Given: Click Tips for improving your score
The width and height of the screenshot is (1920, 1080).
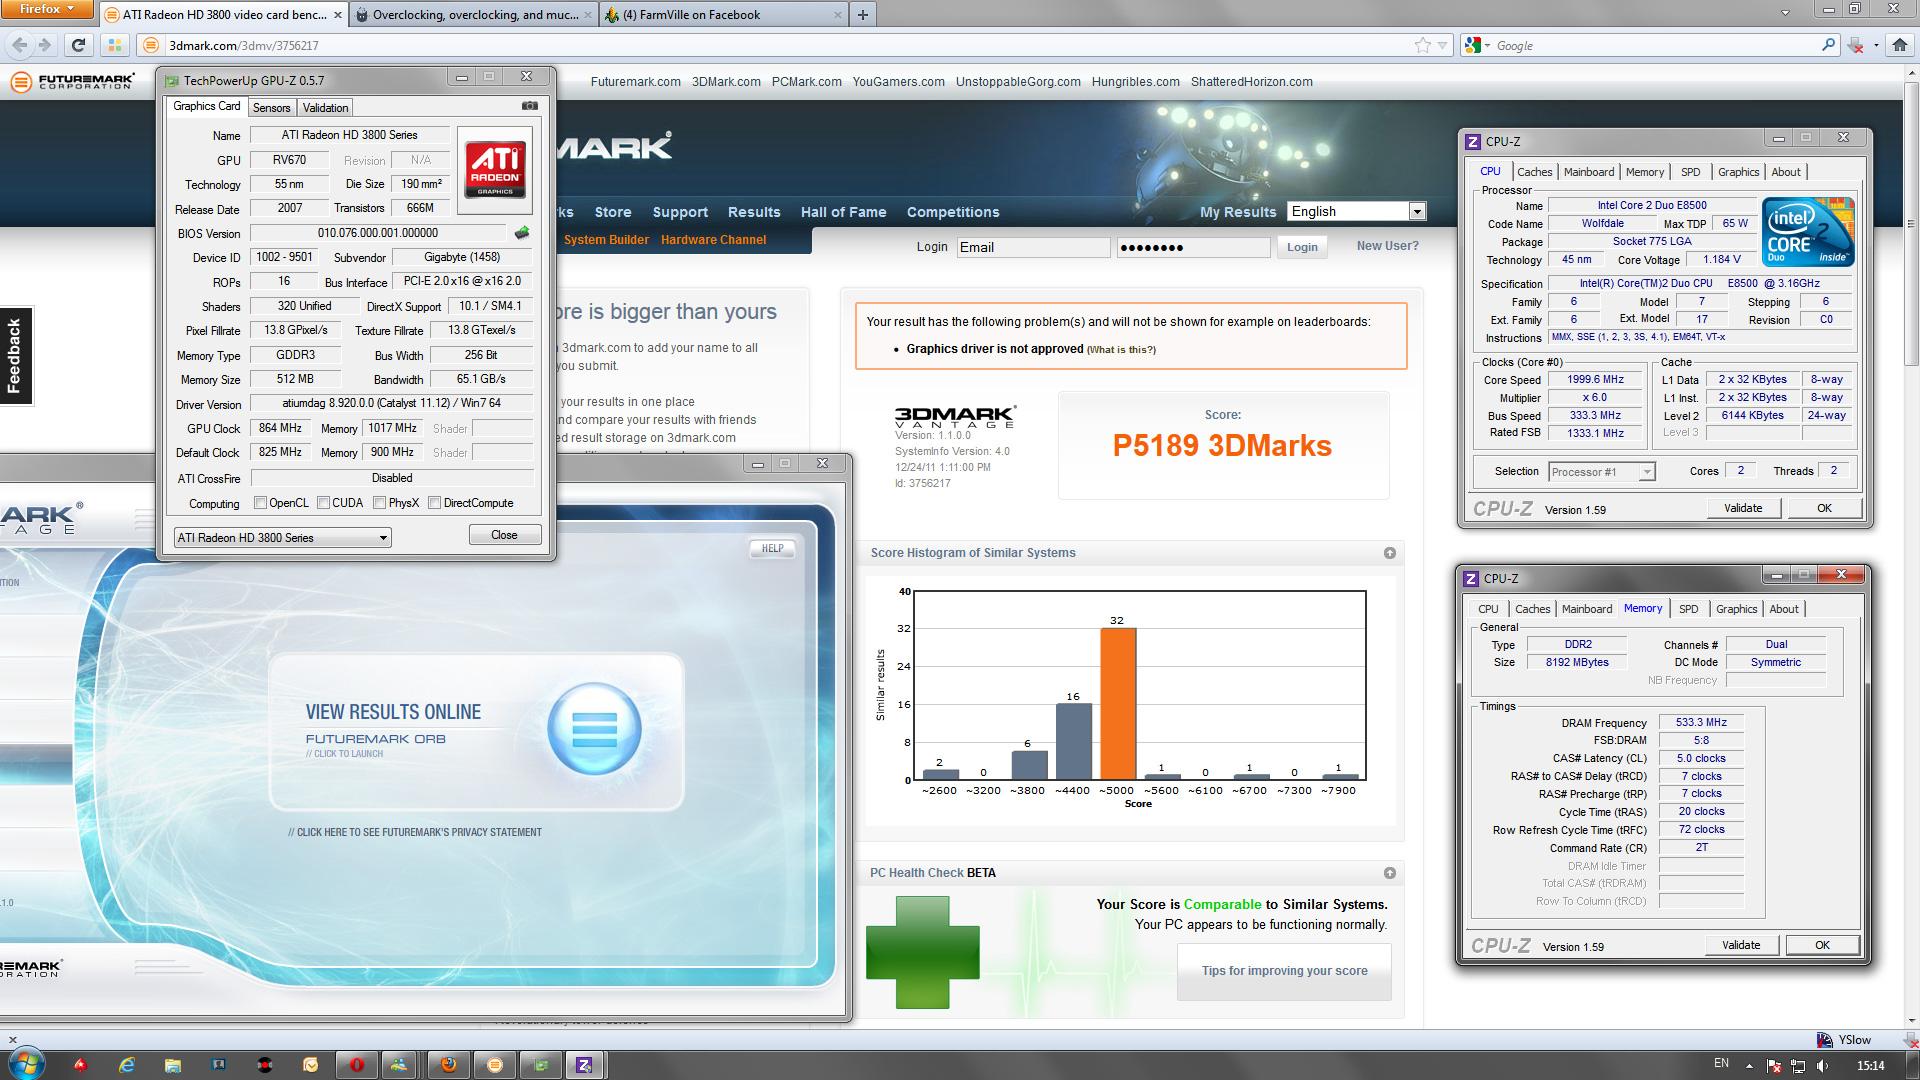Looking at the screenshot, I should 1284,971.
